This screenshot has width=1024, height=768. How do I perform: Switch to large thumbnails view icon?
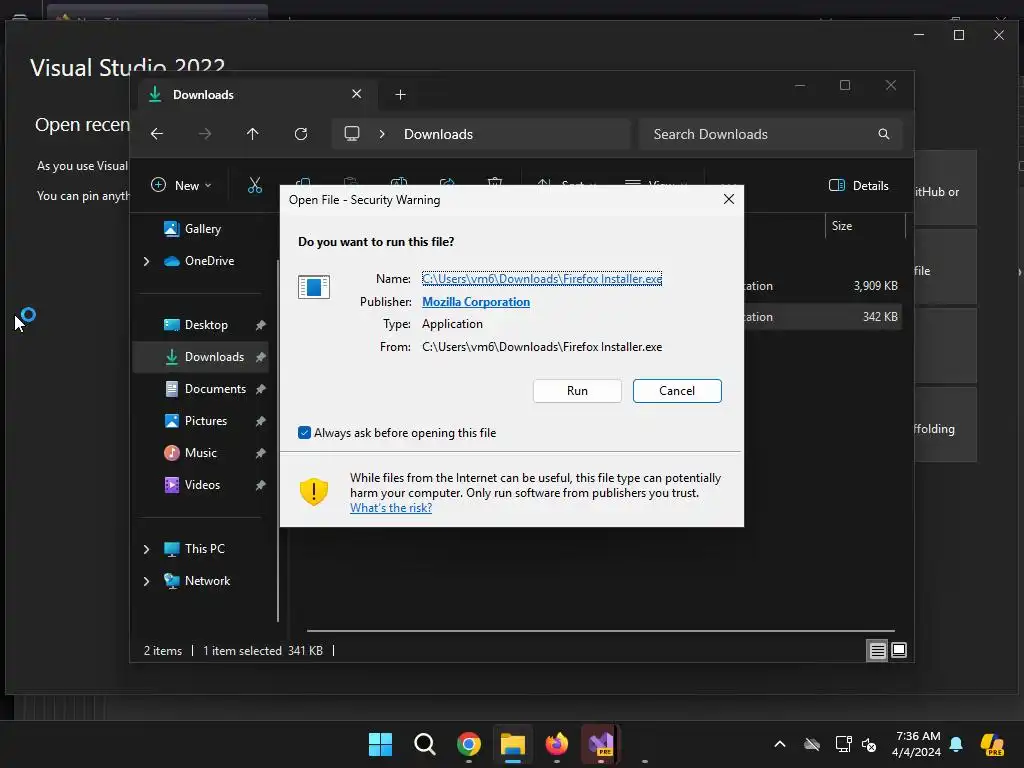(x=899, y=650)
